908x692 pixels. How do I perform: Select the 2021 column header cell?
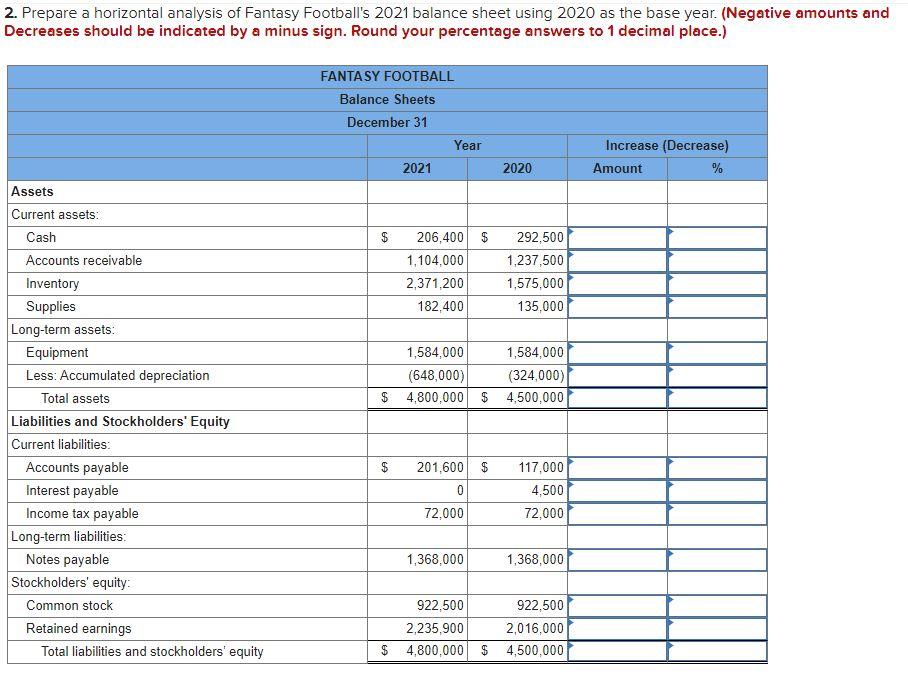click(x=417, y=168)
